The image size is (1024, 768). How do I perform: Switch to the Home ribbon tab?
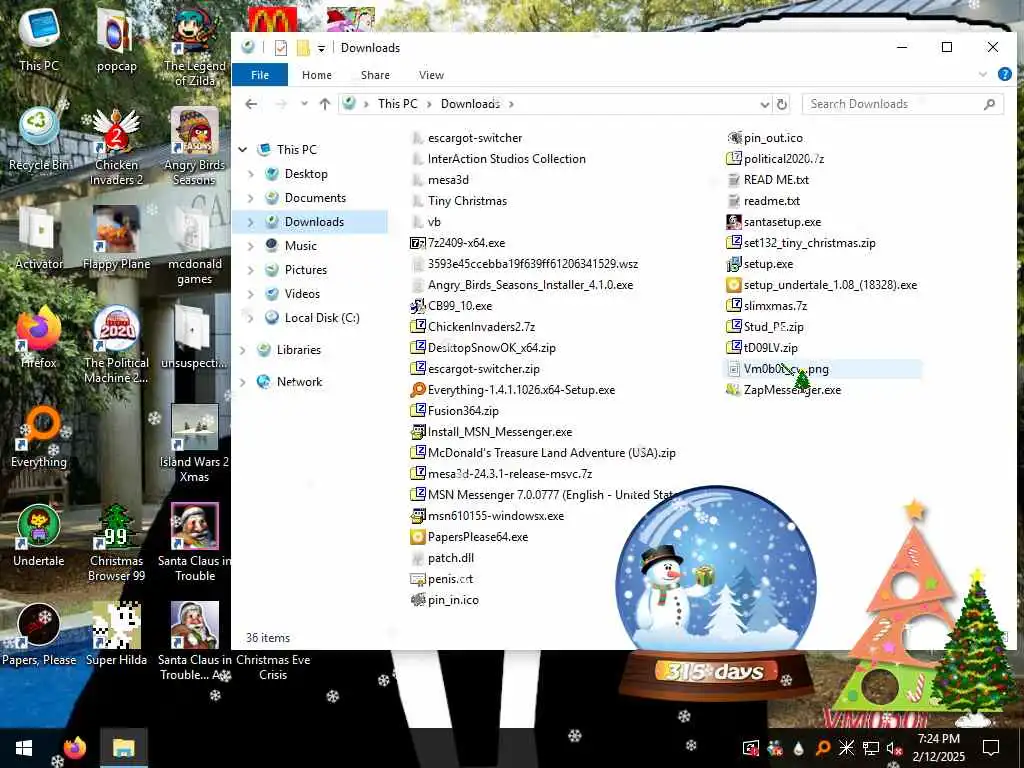pos(317,75)
